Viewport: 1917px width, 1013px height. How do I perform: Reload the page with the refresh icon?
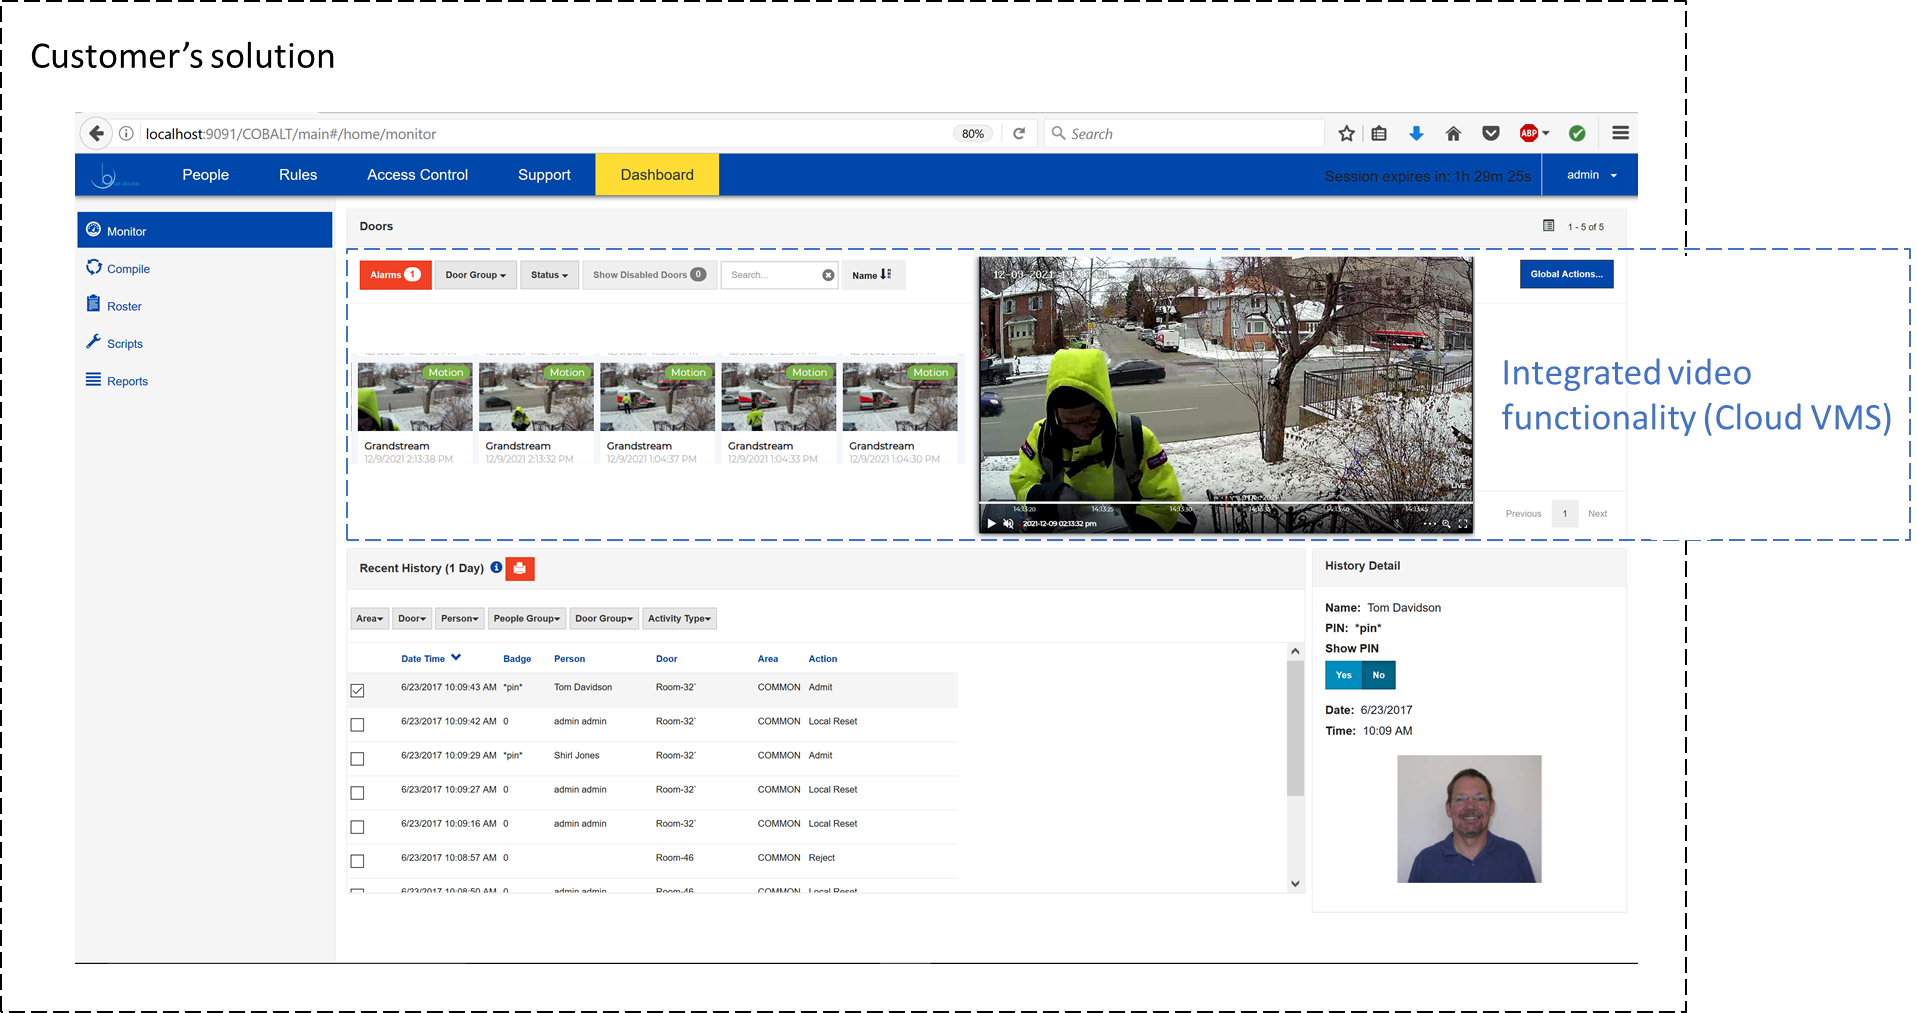[1018, 134]
